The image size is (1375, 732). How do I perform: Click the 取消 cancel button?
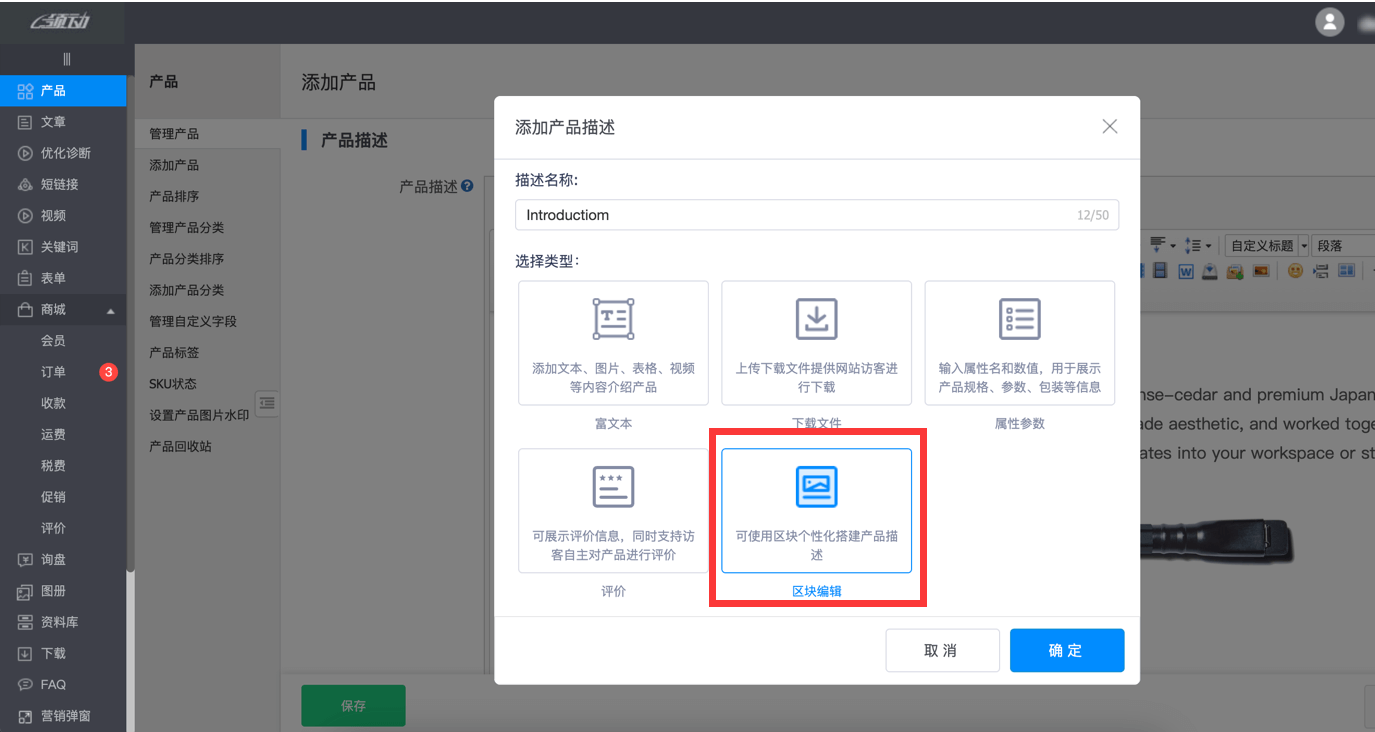(941, 650)
